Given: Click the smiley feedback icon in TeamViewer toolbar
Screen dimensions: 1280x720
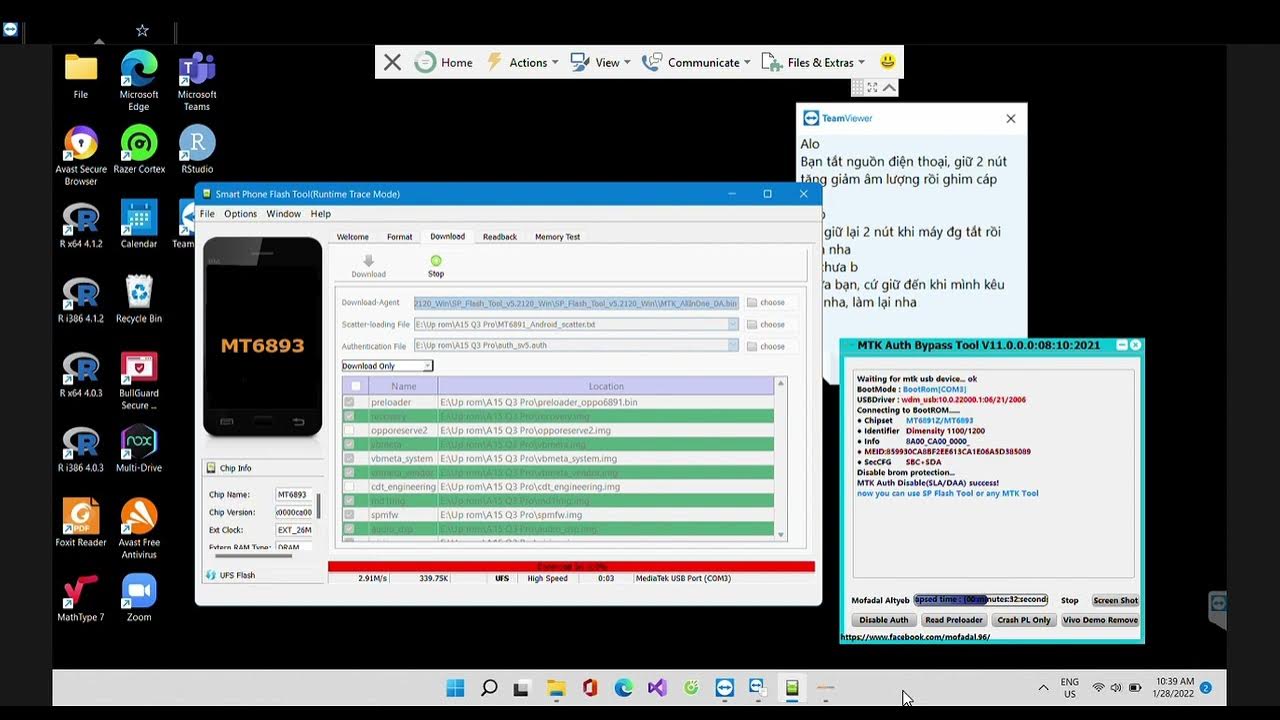Looking at the screenshot, I should pyautogui.click(x=887, y=62).
